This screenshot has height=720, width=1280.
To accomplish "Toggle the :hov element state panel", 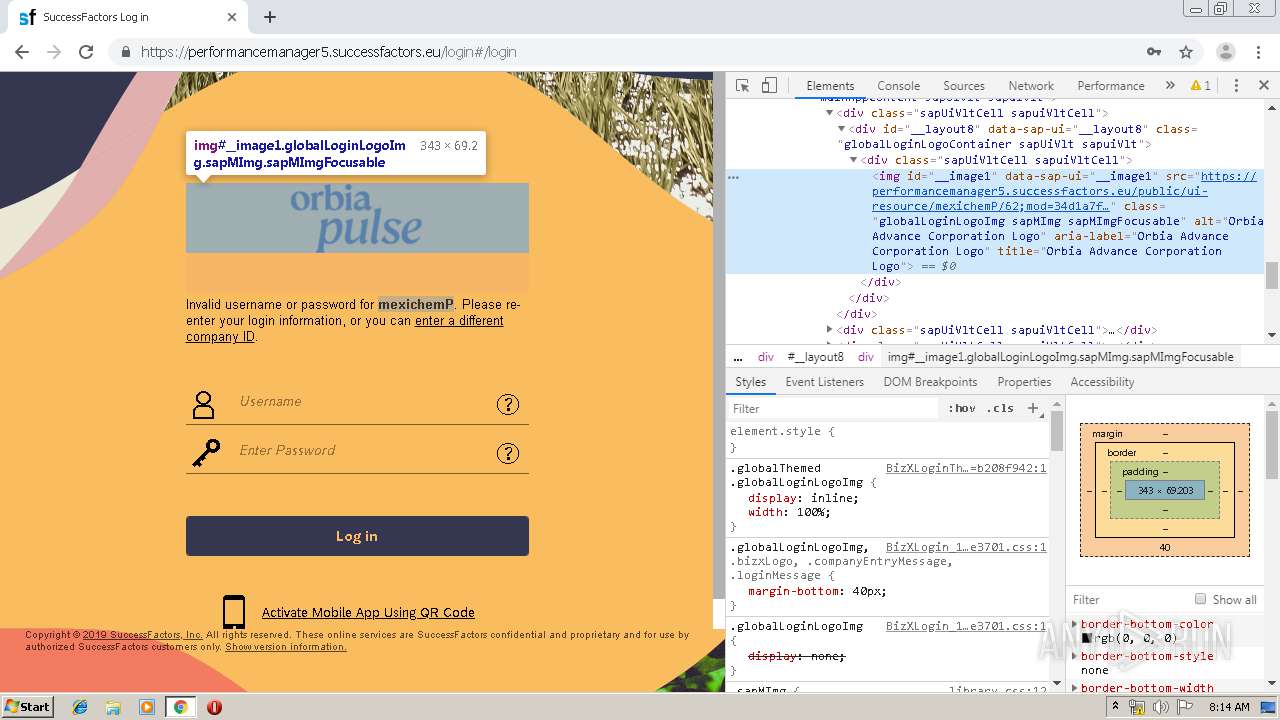I will point(962,408).
